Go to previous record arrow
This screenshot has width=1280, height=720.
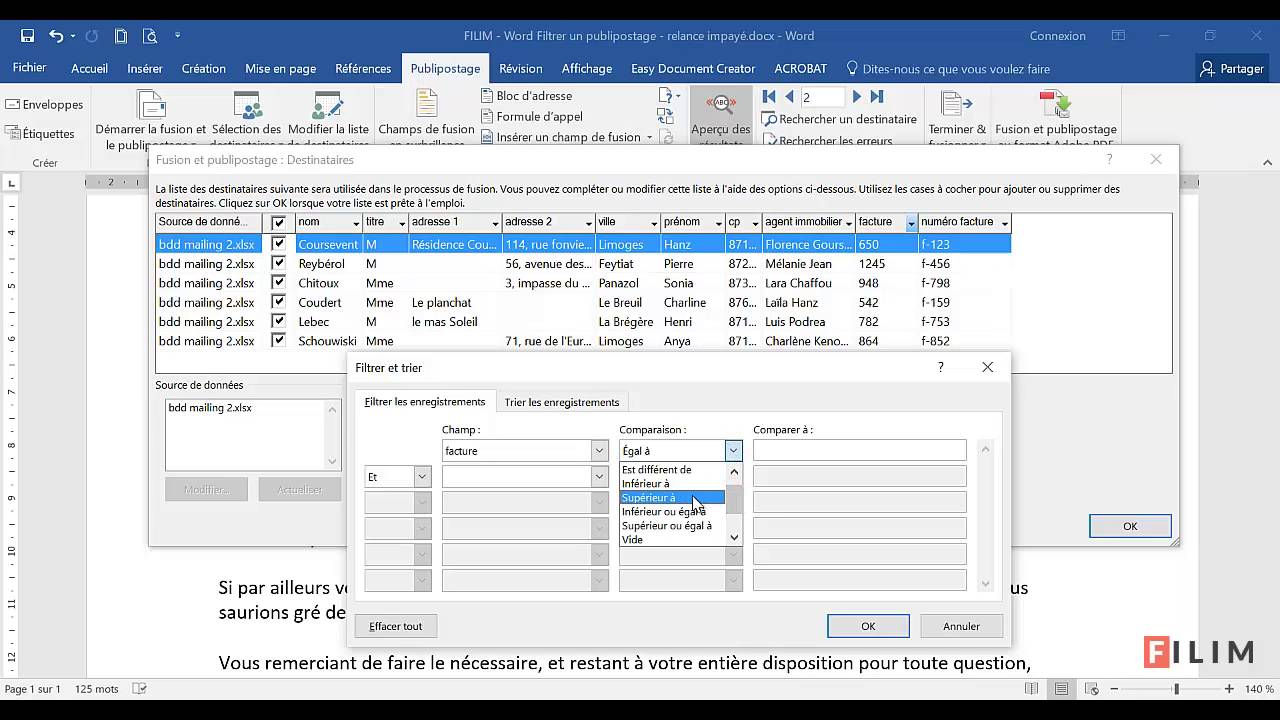click(x=789, y=97)
